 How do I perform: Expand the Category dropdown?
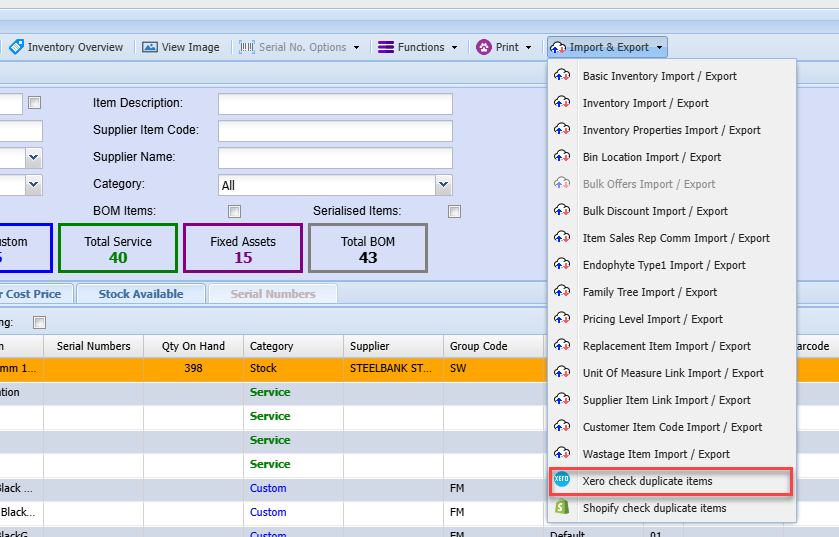click(x=443, y=185)
